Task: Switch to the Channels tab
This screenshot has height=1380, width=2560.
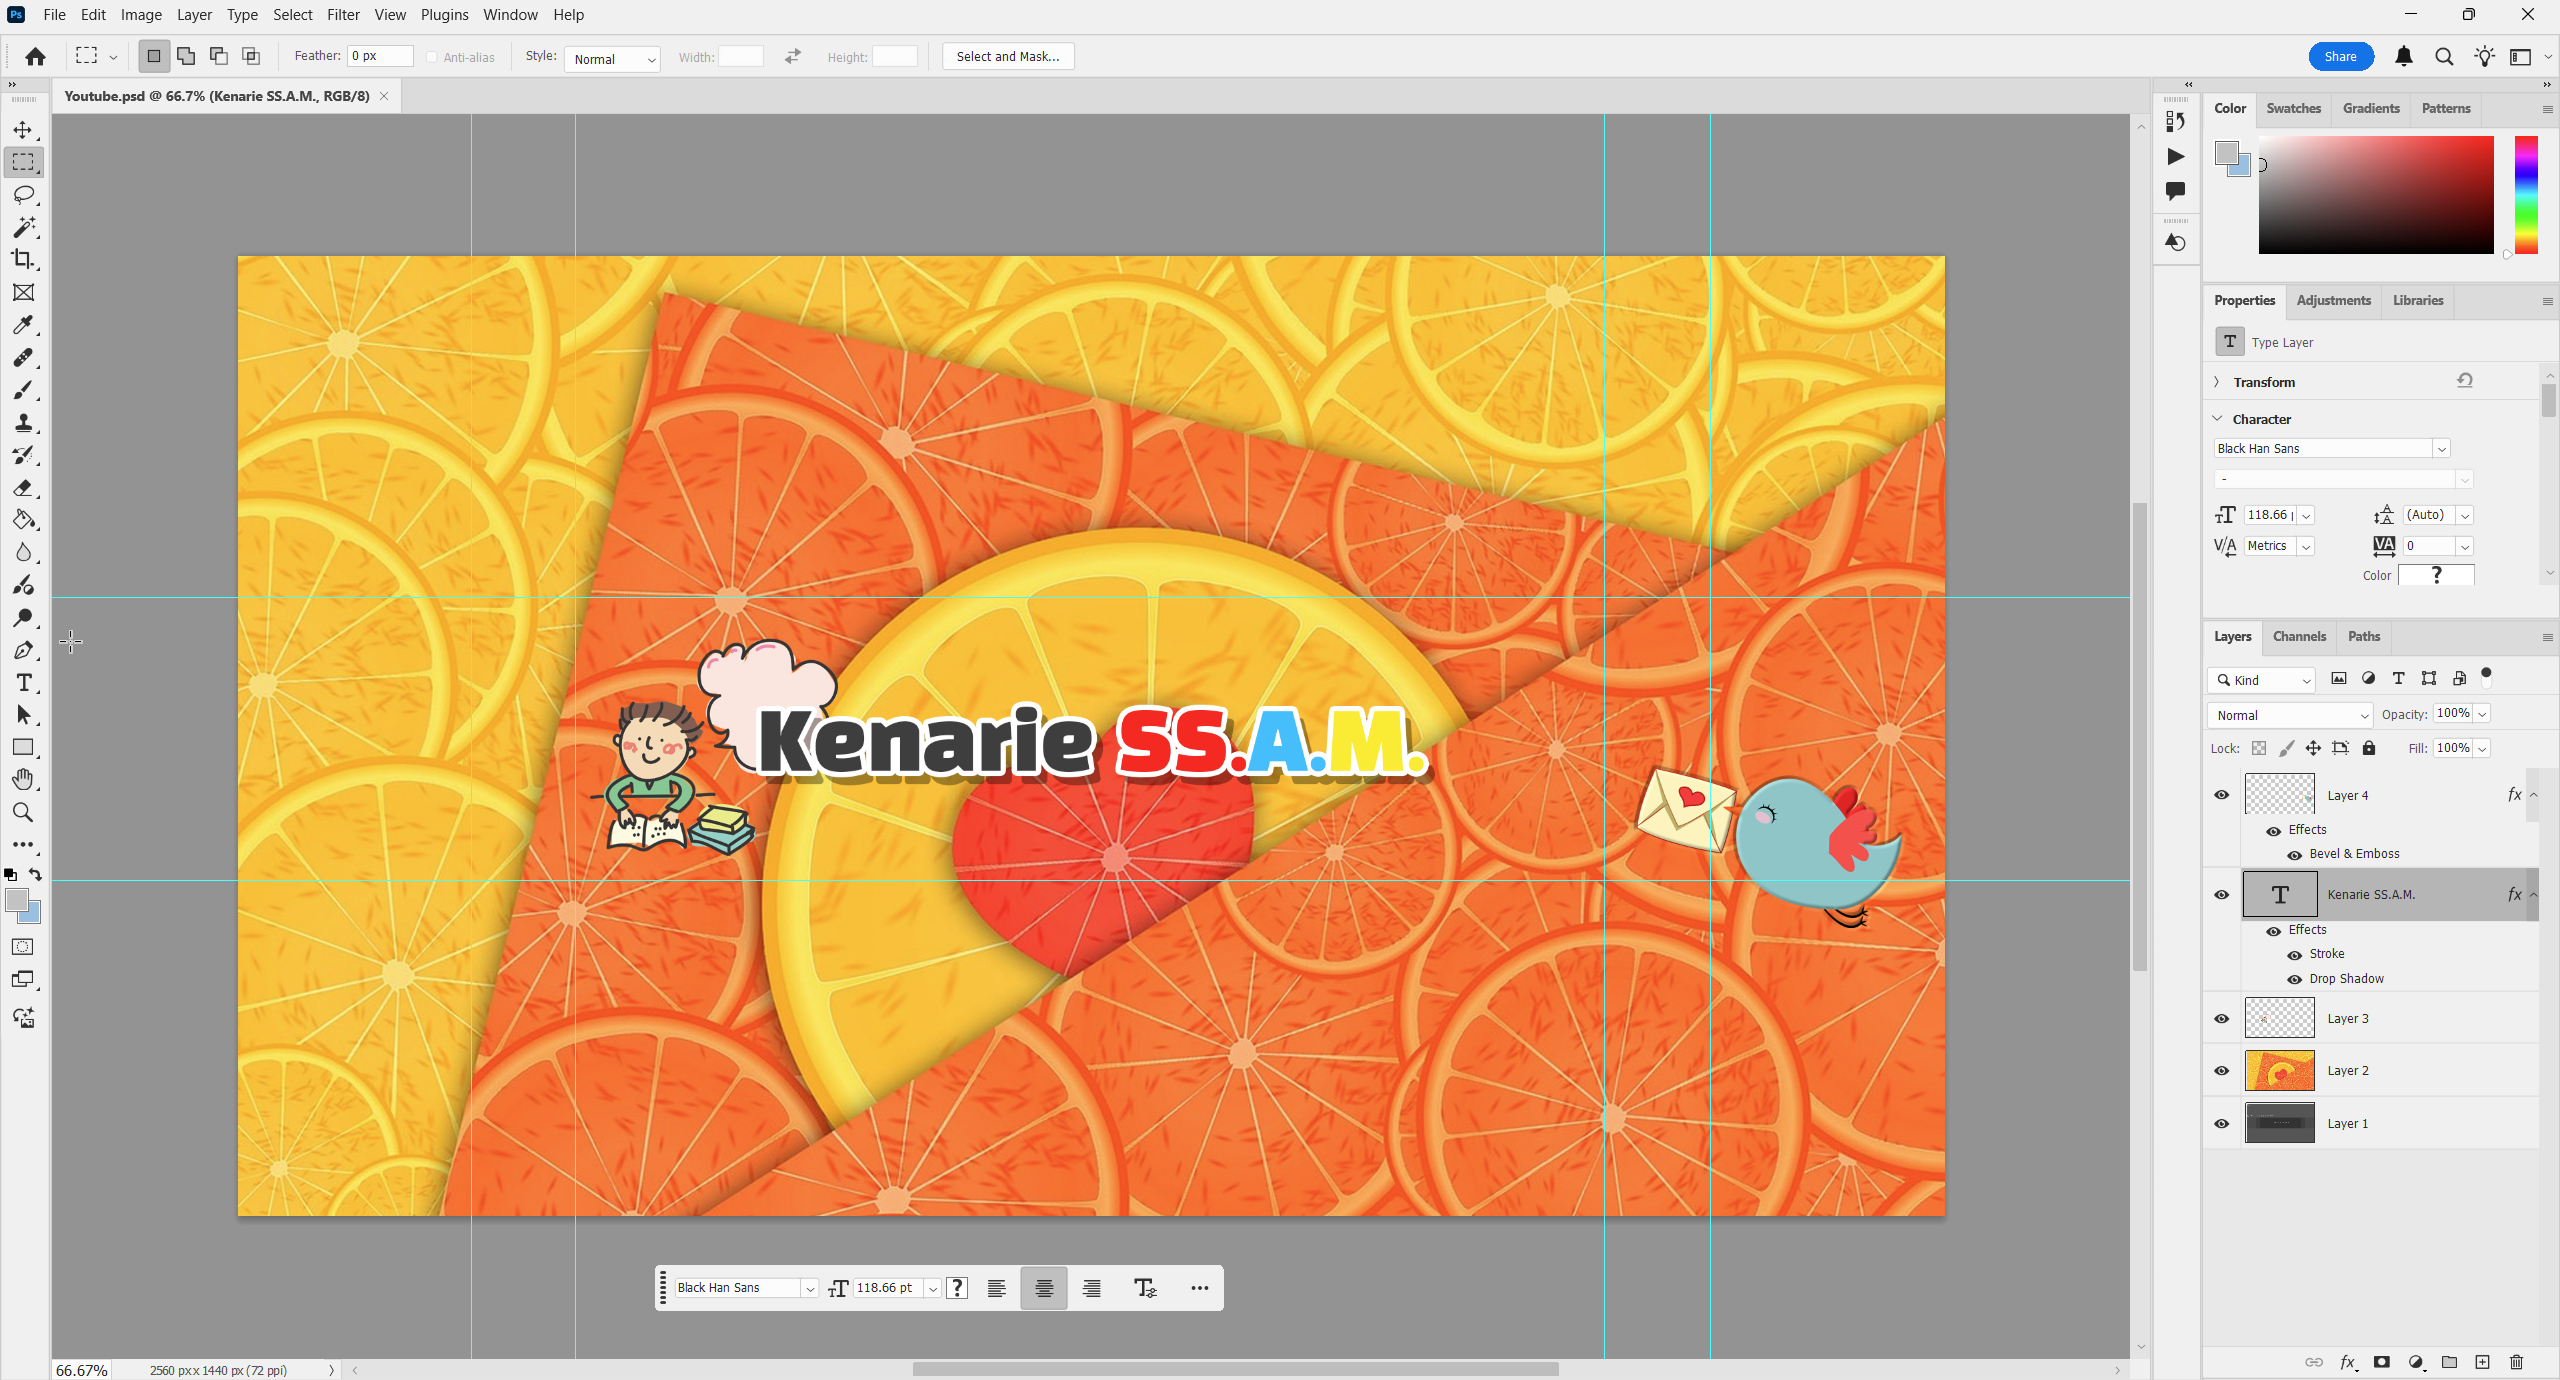Action: pyautogui.click(x=2299, y=636)
